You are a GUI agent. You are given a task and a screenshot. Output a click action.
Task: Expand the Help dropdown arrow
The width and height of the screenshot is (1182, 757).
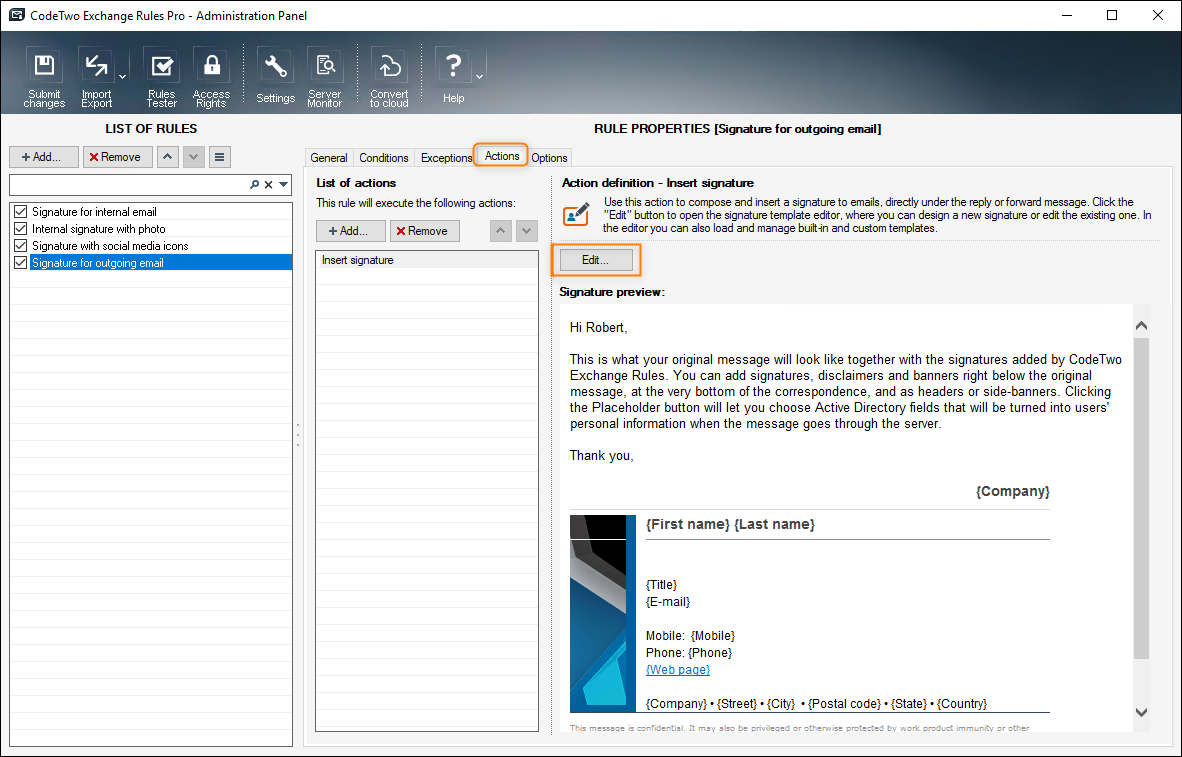tap(479, 77)
